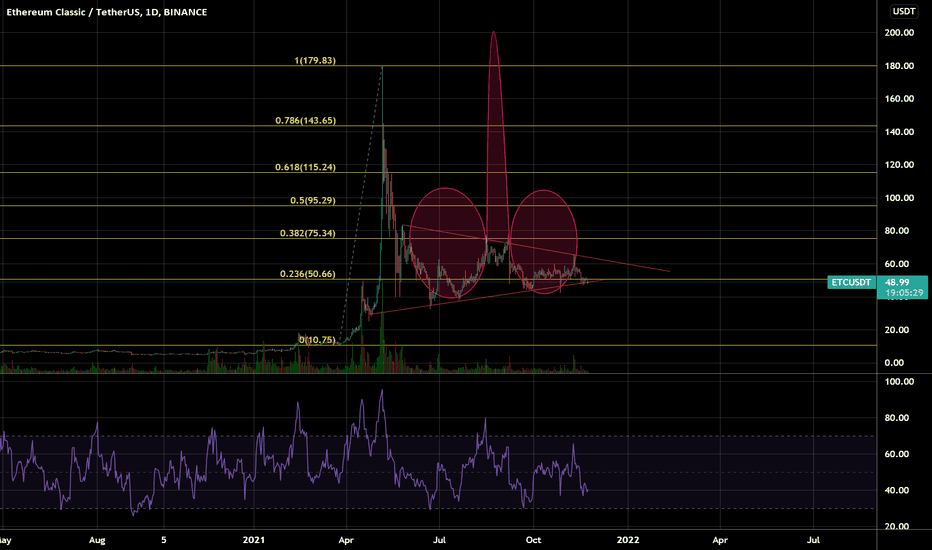Click the 0(10.75) Fibonacci label
Screen dimensions: 932x550
(317, 340)
